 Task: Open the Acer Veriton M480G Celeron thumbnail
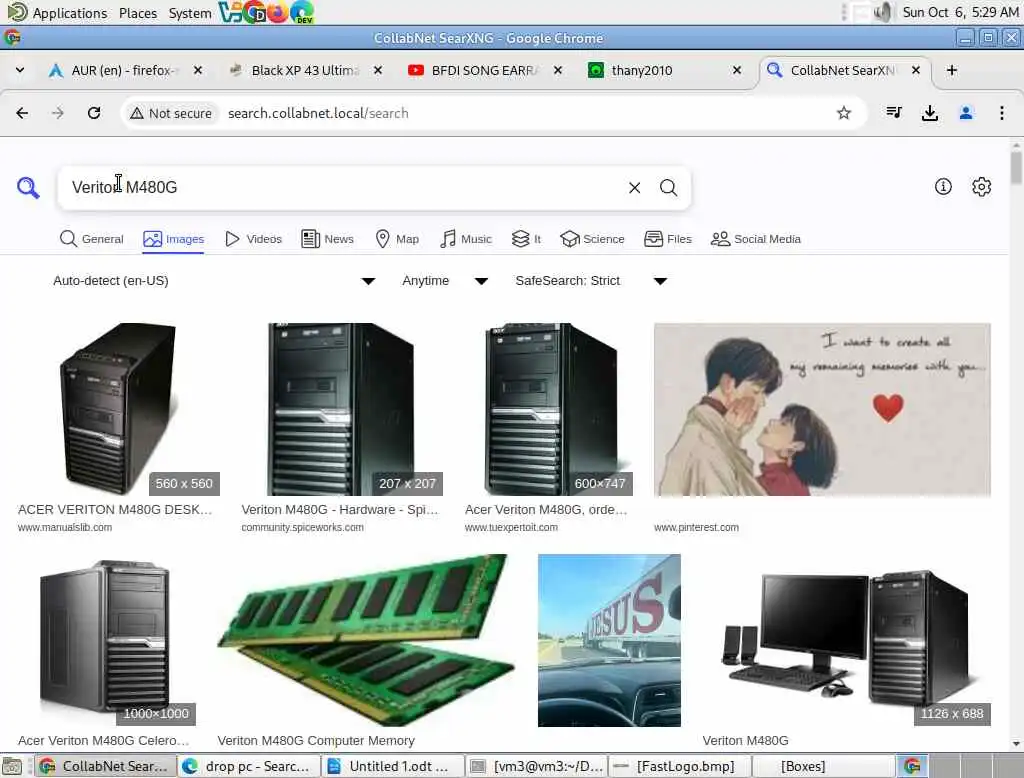(x=106, y=640)
